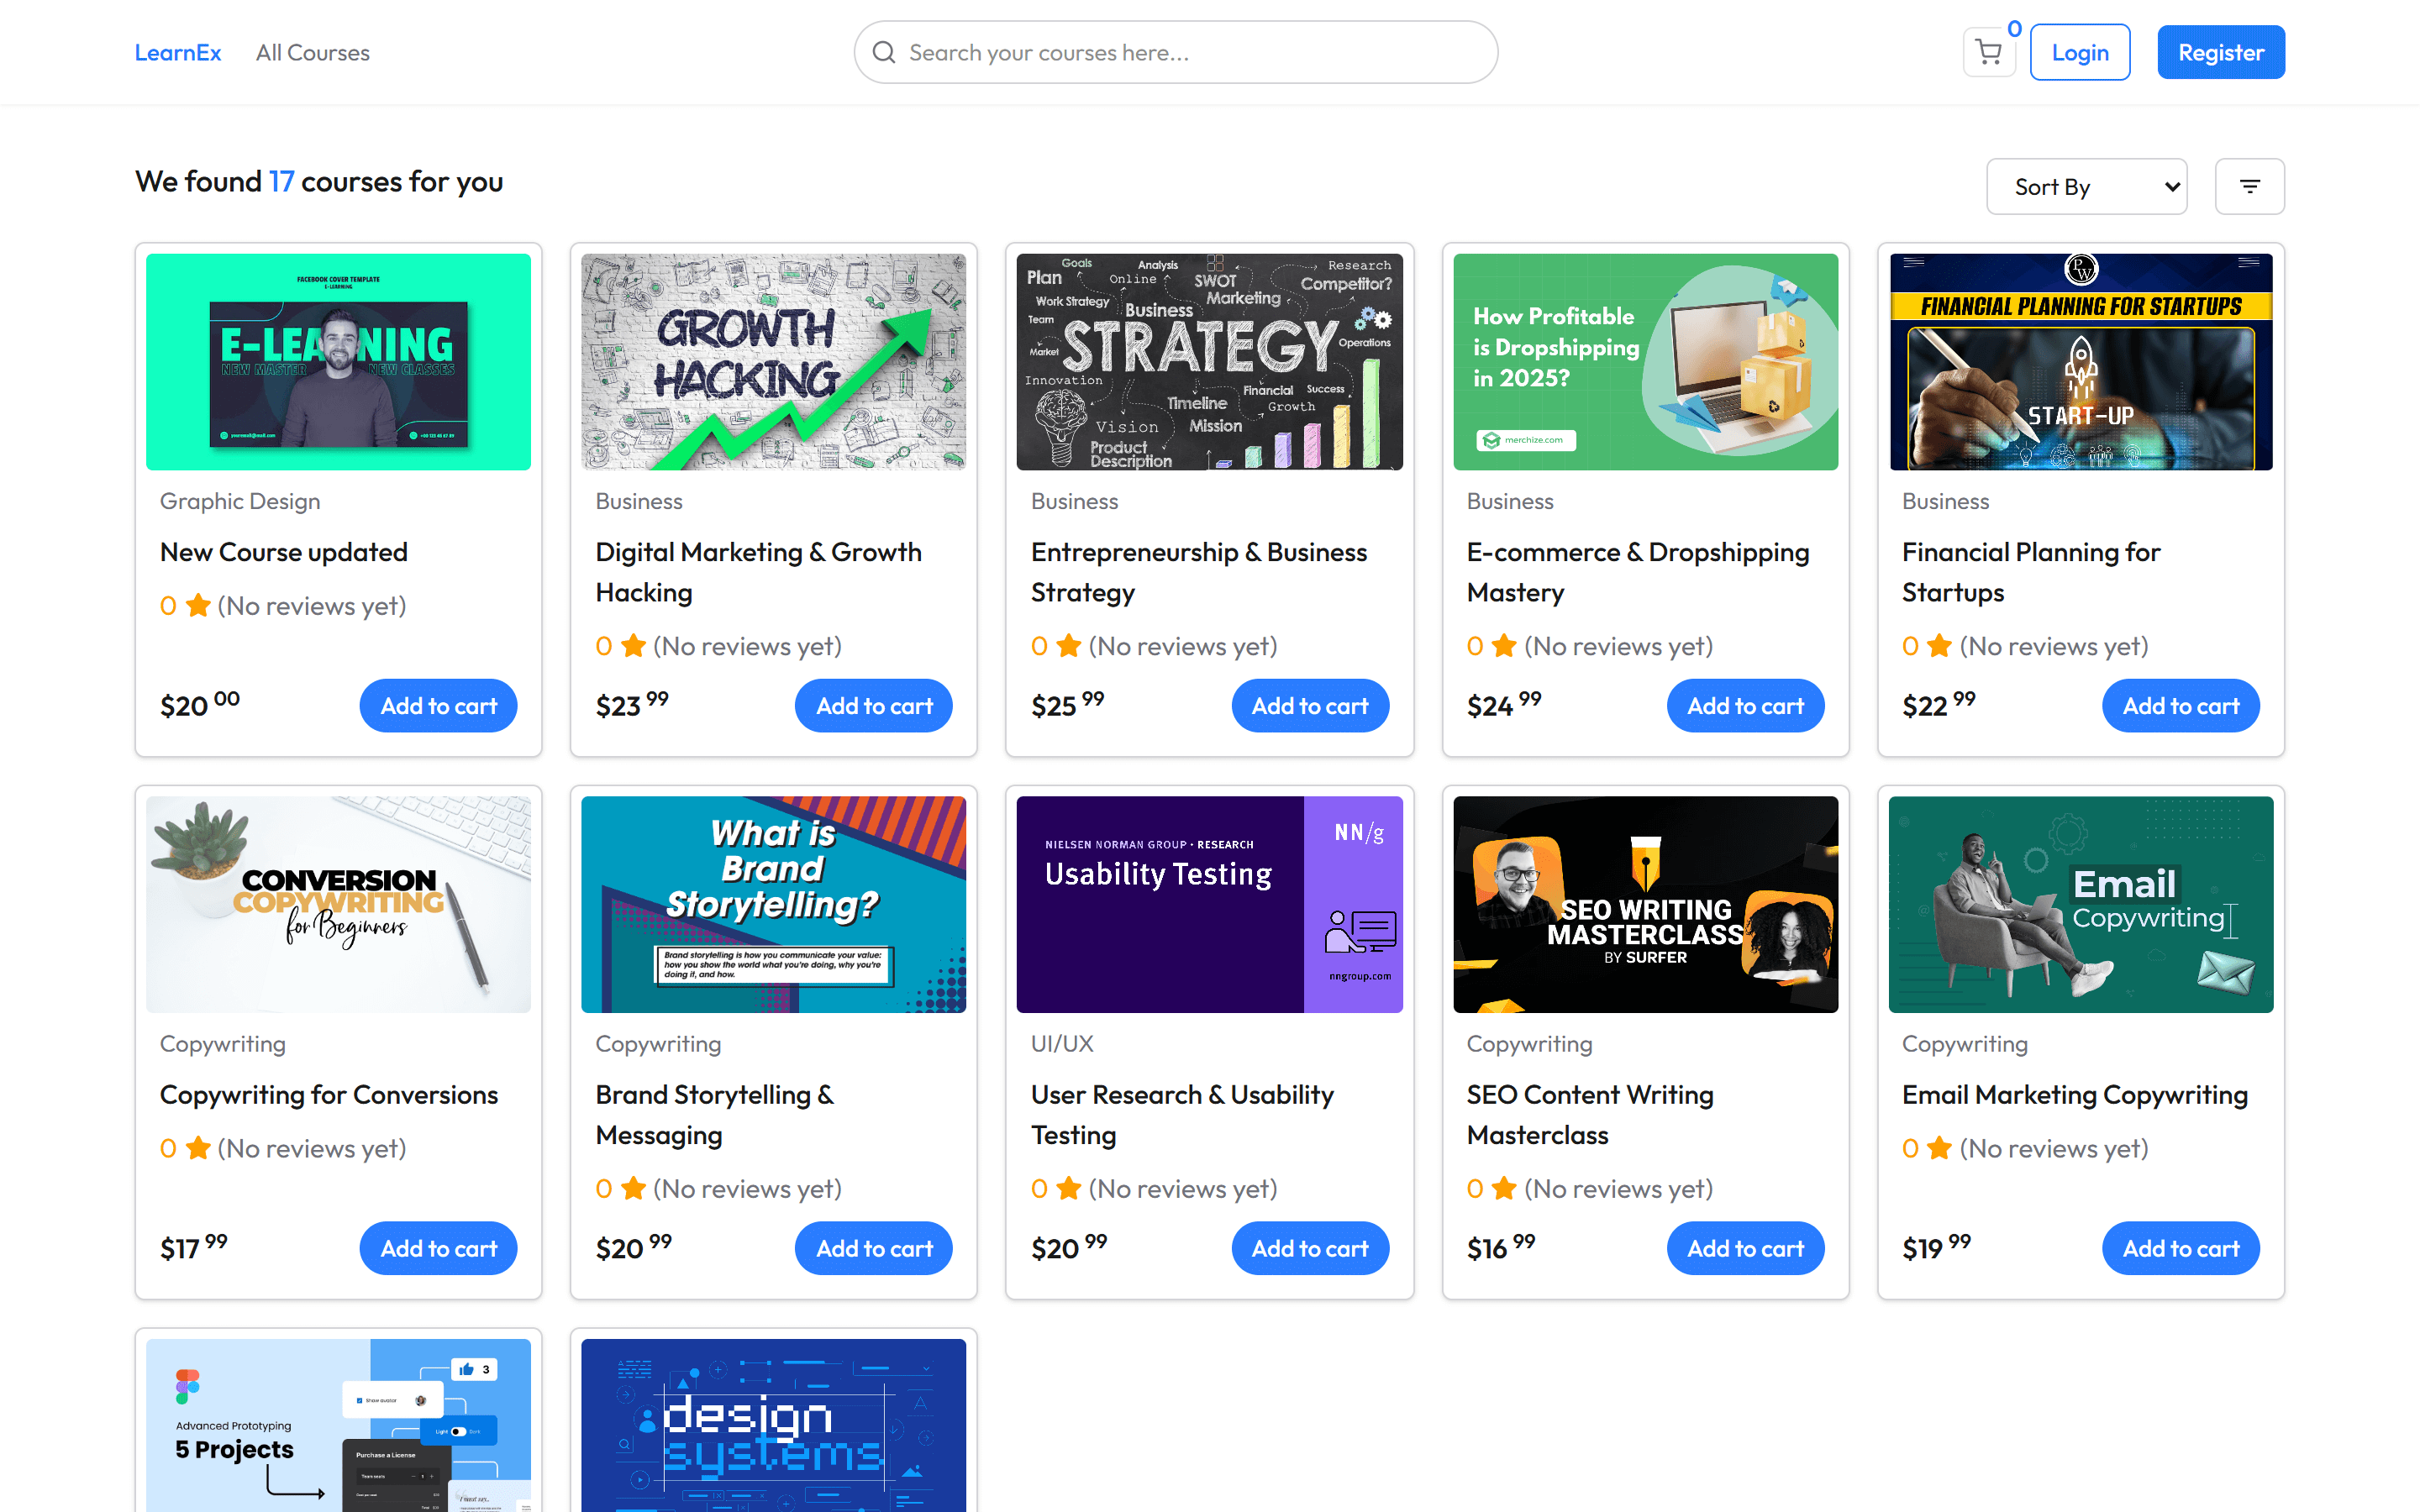This screenshot has height=1512, width=2420.
Task: Click star icon on Copywriting for Conversions
Action: point(198,1148)
